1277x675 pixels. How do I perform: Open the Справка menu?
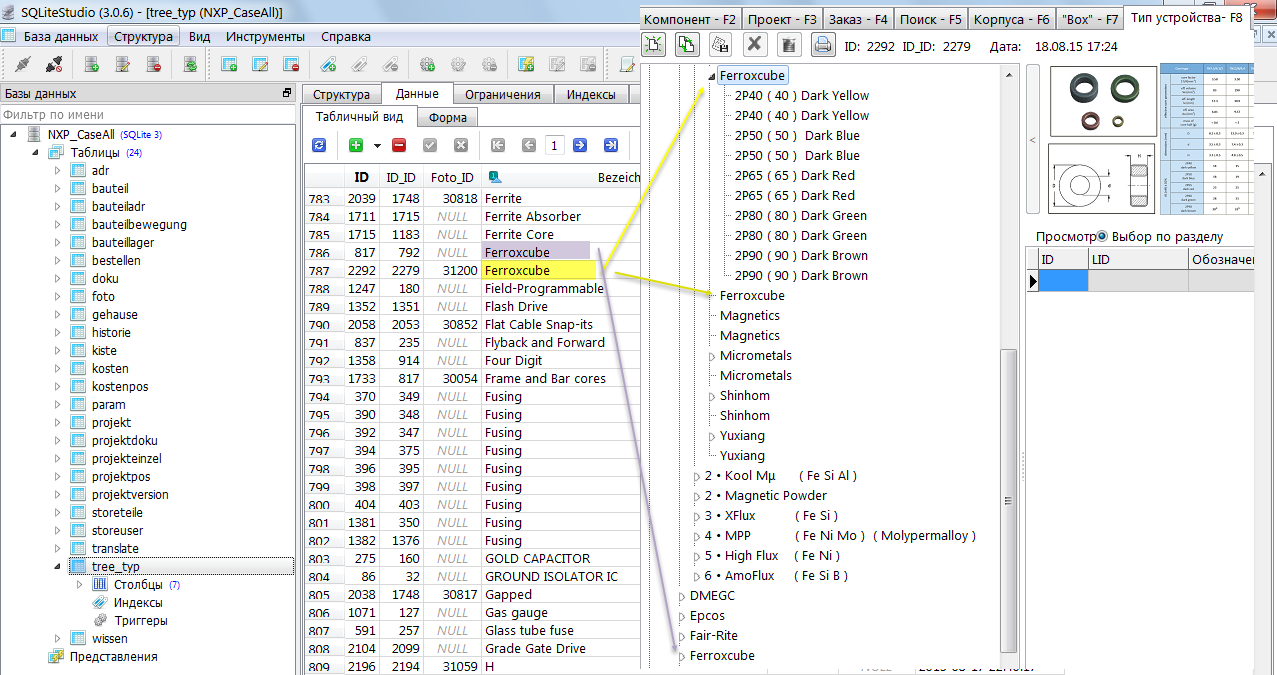click(x=346, y=37)
